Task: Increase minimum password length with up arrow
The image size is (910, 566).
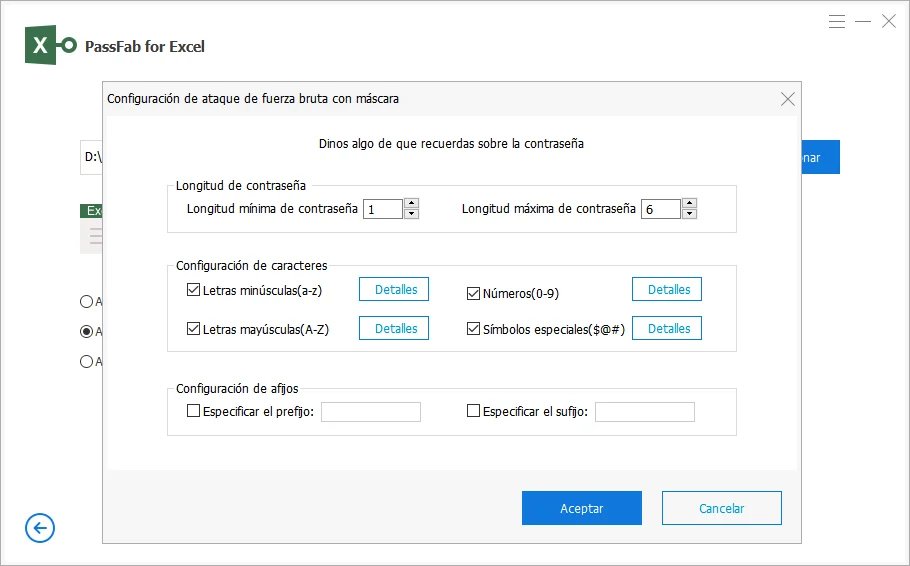Action: tap(411, 203)
